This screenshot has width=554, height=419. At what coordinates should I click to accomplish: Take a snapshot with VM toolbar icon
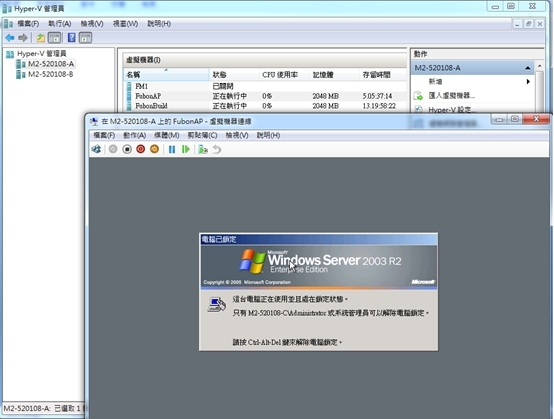[203, 149]
